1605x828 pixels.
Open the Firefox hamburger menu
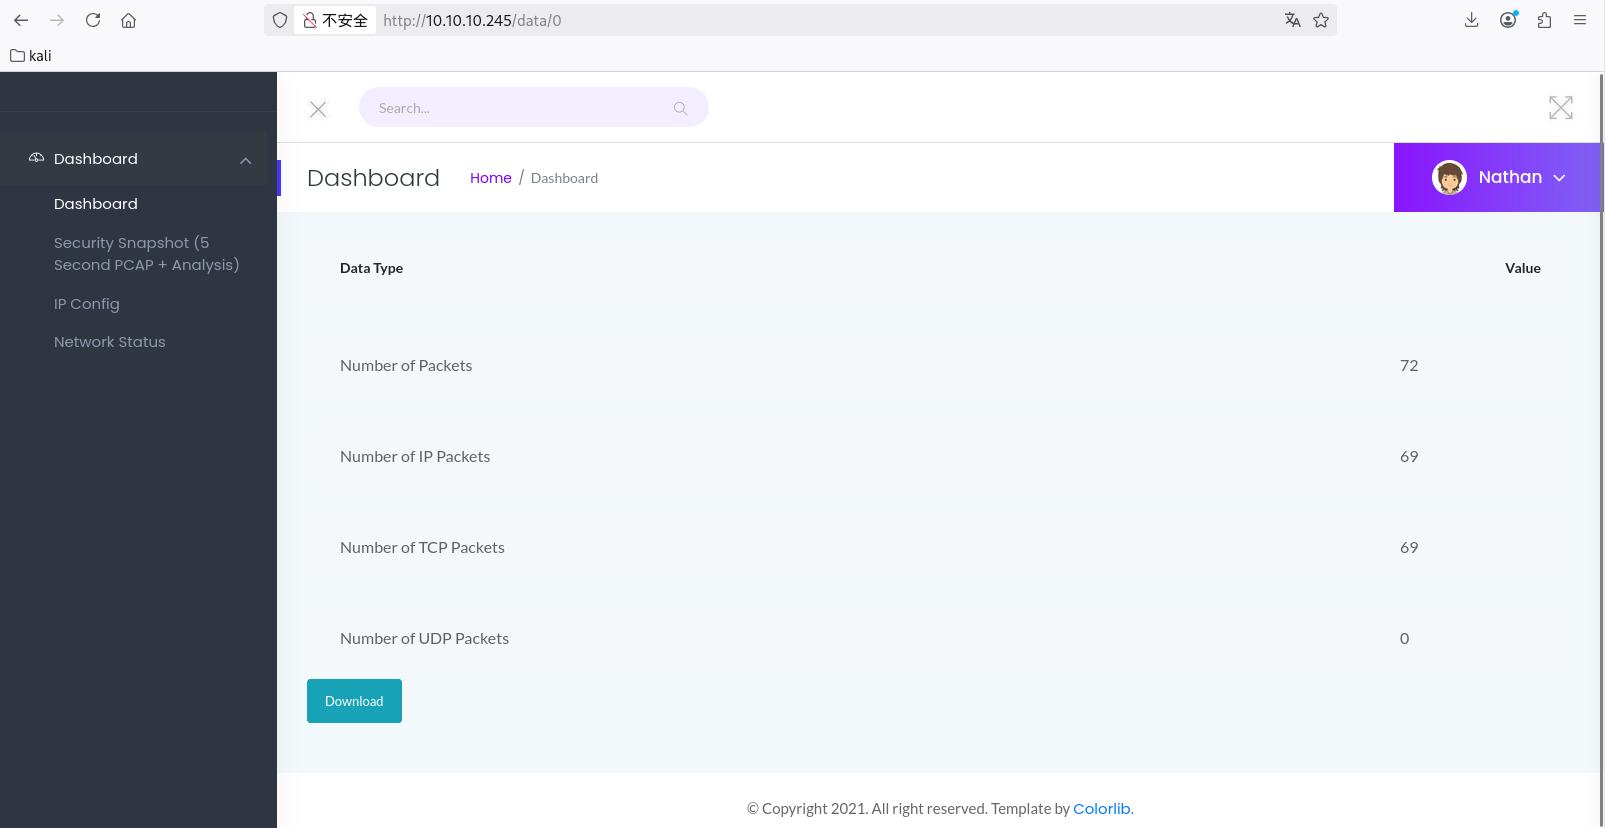click(x=1580, y=20)
